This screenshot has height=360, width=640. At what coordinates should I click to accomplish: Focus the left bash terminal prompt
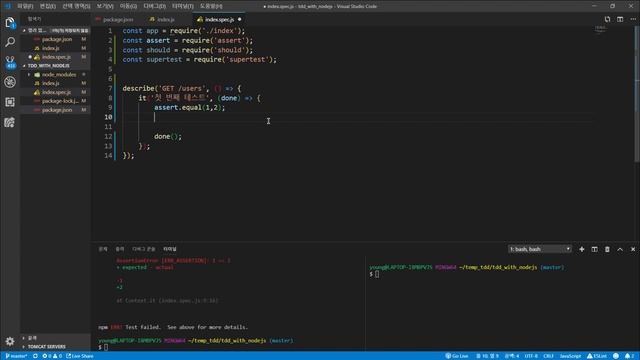(x=106, y=347)
